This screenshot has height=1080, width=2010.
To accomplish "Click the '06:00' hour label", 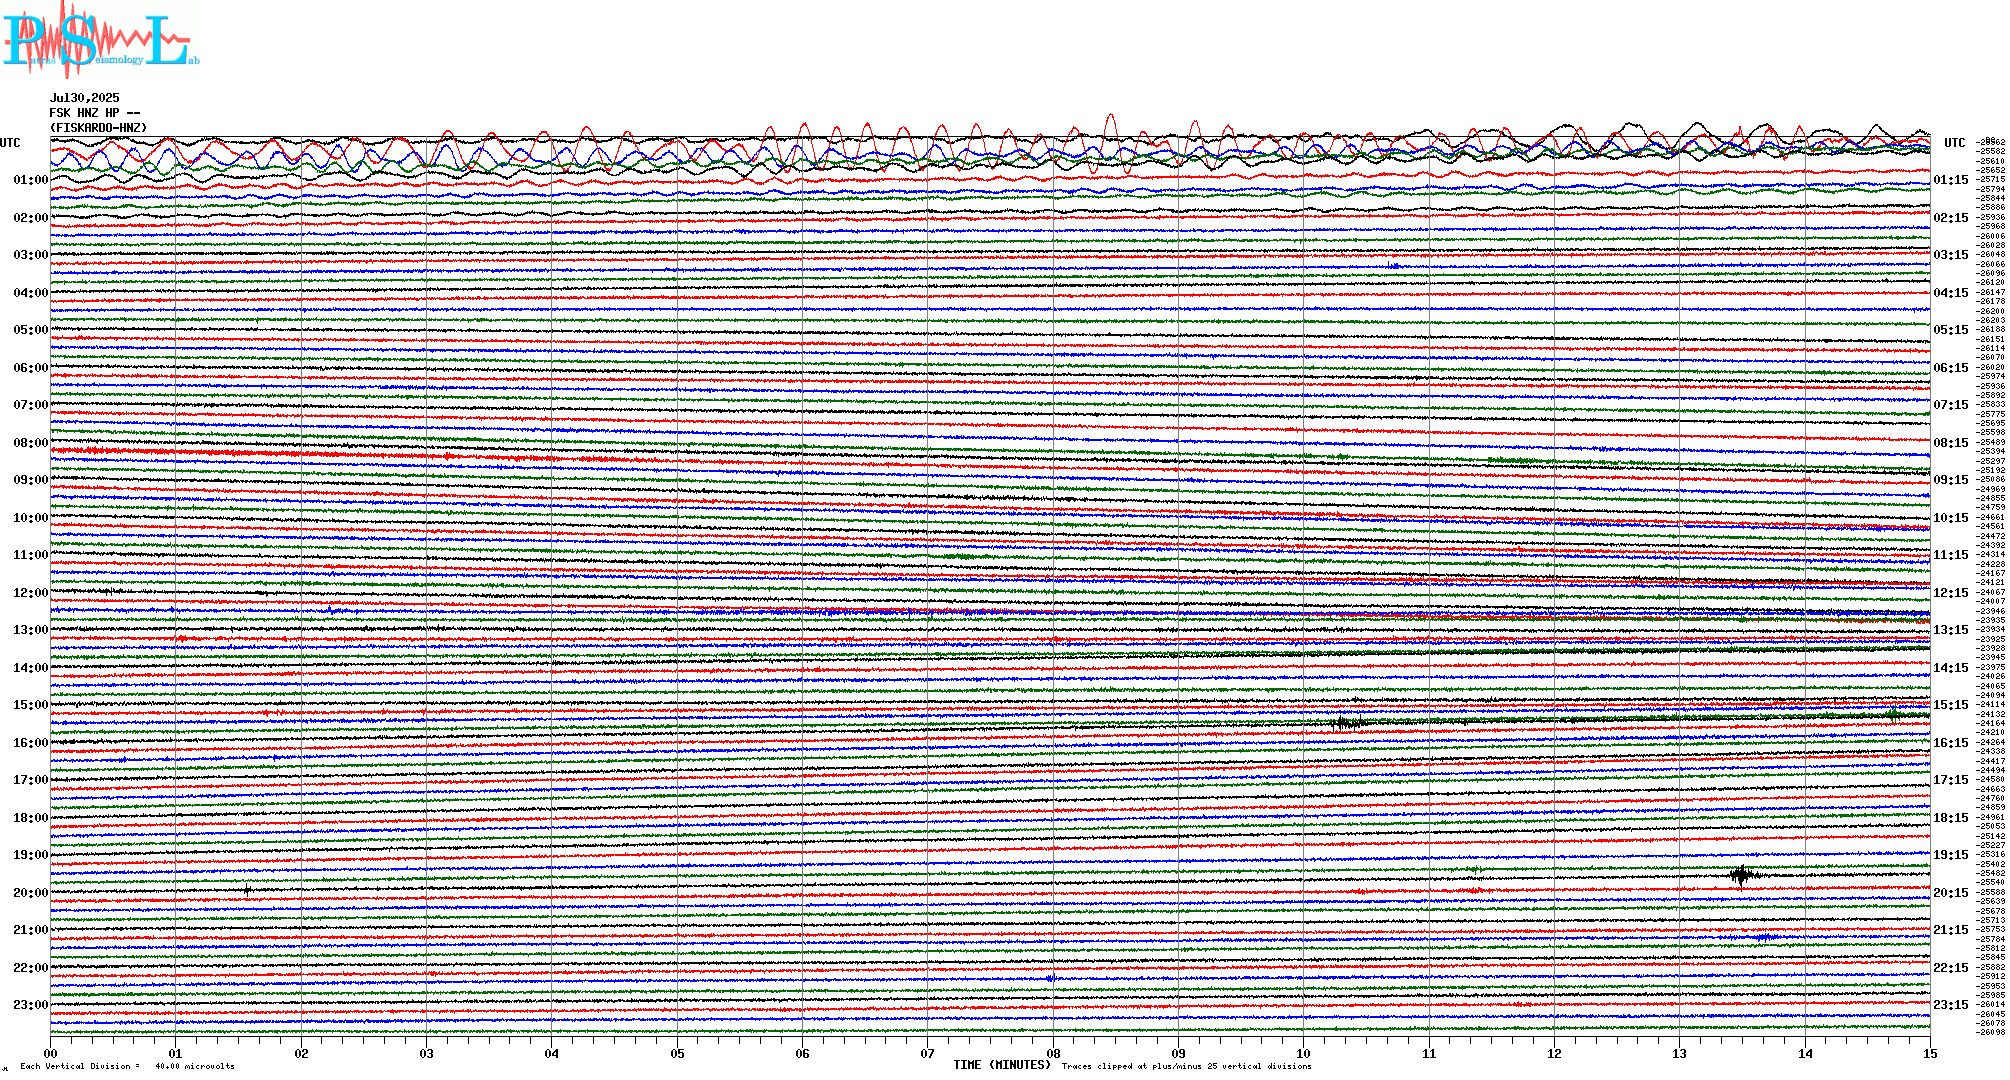I will click(31, 368).
